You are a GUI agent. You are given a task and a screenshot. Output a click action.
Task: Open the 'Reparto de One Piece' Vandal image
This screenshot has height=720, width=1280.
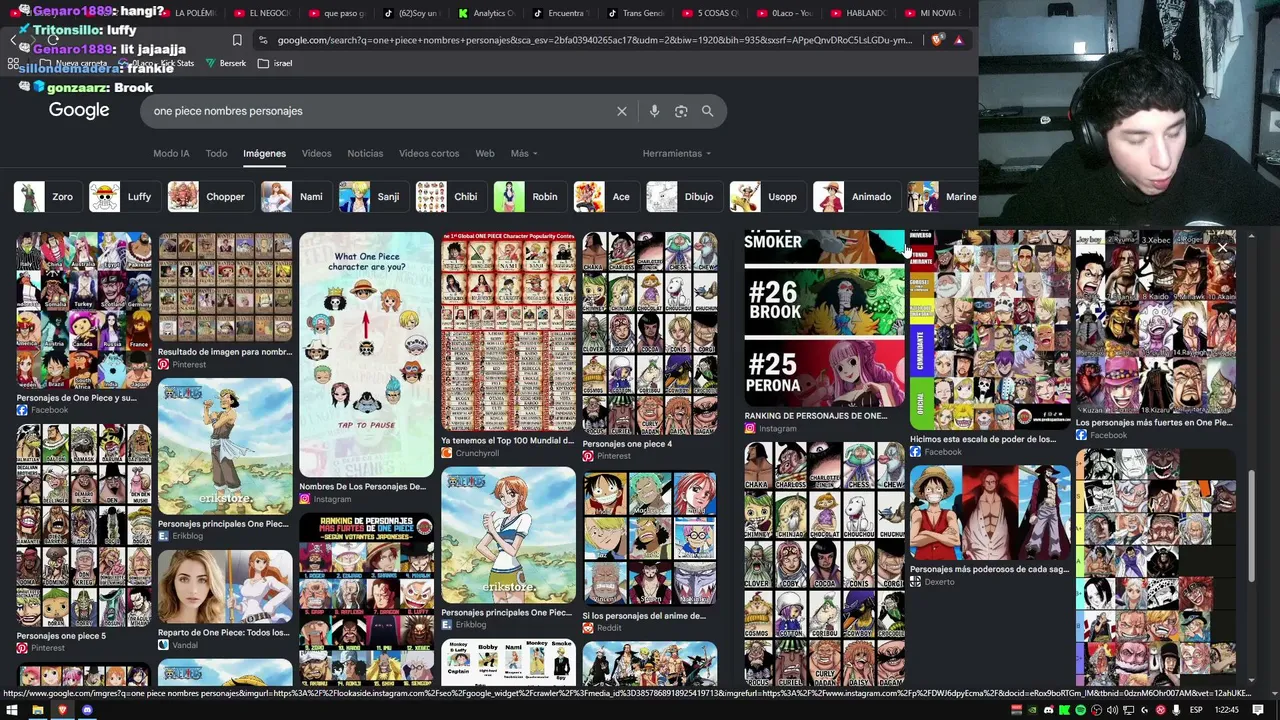tap(225, 587)
